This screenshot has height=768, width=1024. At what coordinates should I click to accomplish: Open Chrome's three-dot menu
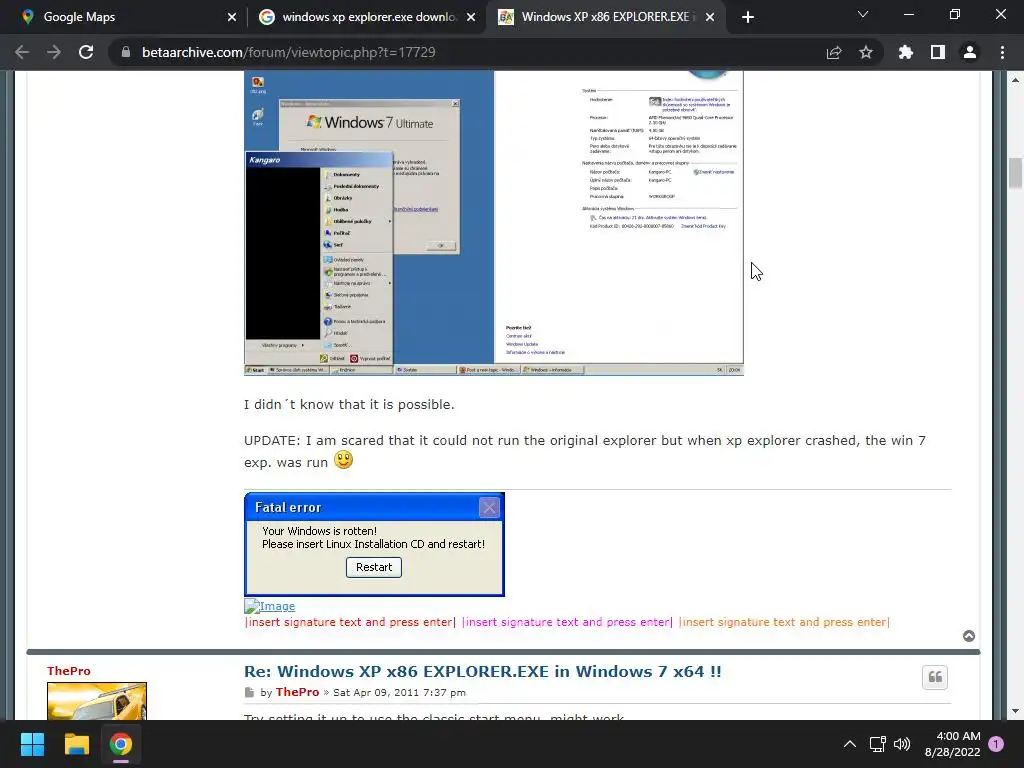click(1002, 52)
